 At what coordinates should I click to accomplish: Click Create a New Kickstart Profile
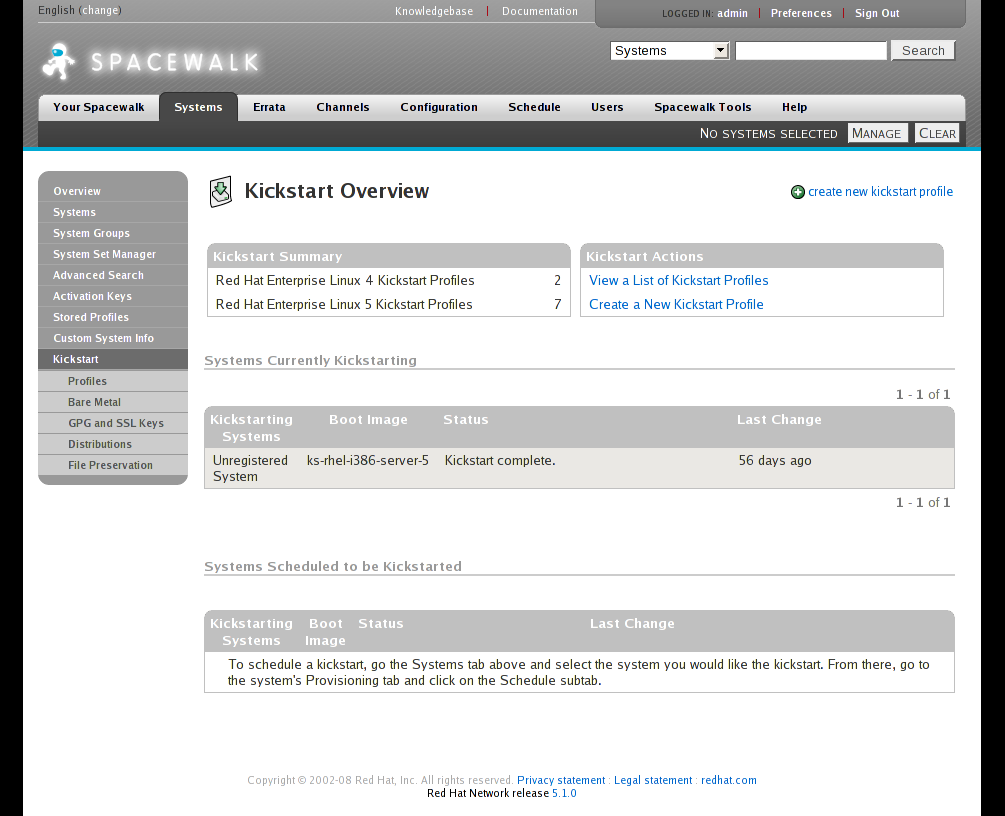[676, 304]
